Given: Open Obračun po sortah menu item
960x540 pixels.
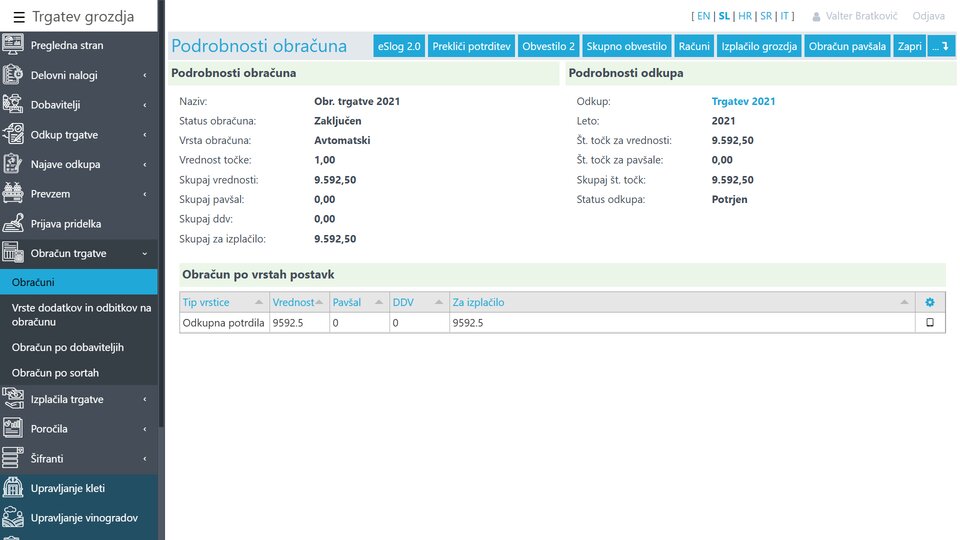Looking at the screenshot, I should pyautogui.click(x=55, y=373).
